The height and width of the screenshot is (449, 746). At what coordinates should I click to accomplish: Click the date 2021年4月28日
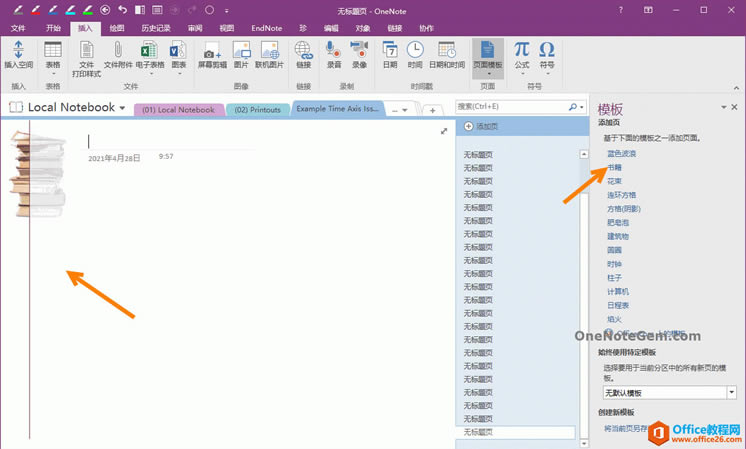pos(114,158)
